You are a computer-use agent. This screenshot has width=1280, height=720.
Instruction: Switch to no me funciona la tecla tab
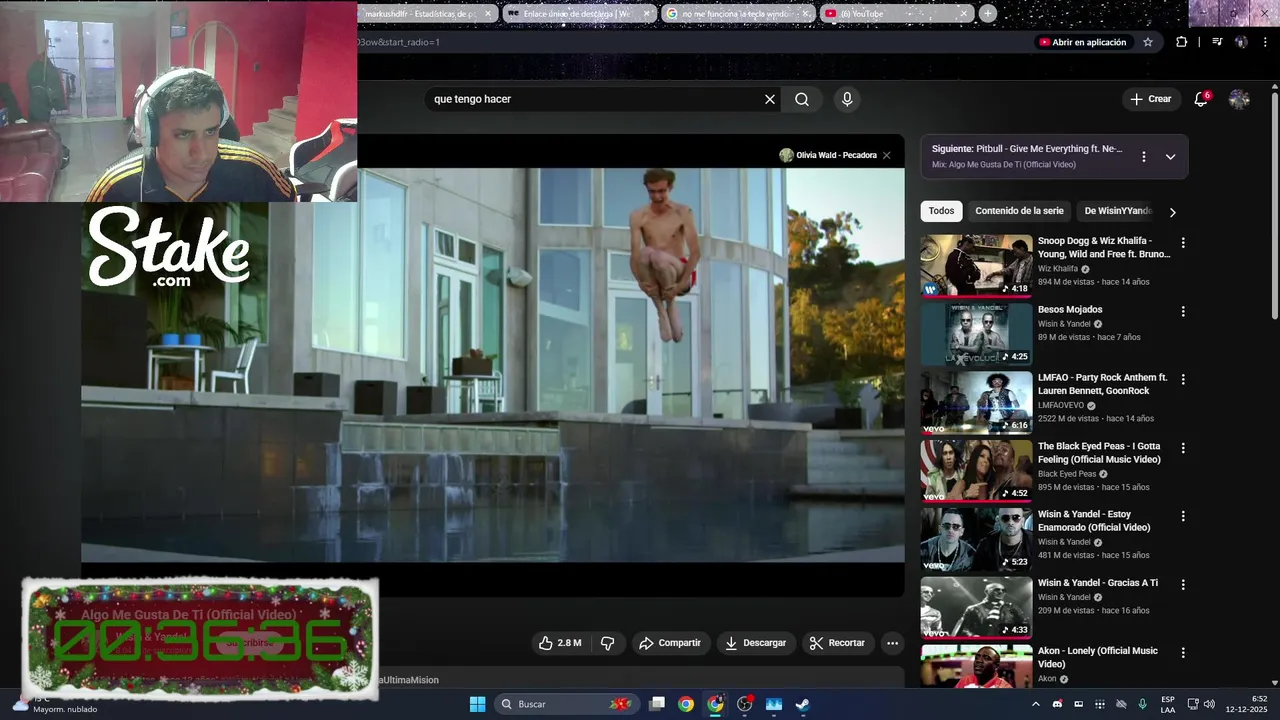737,14
